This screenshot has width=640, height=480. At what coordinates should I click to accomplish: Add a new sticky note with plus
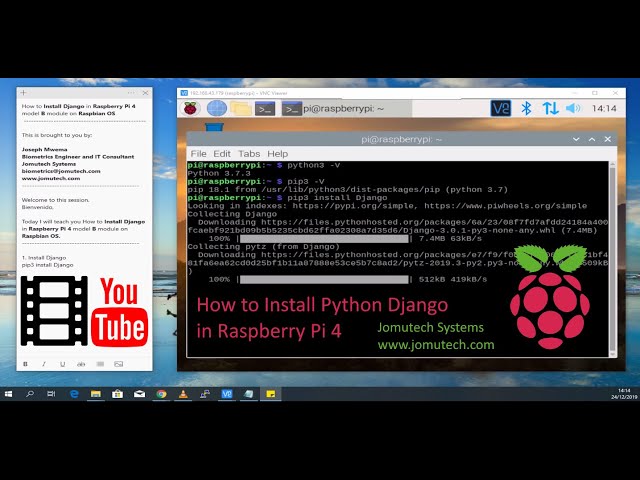(x=23, y=93)
